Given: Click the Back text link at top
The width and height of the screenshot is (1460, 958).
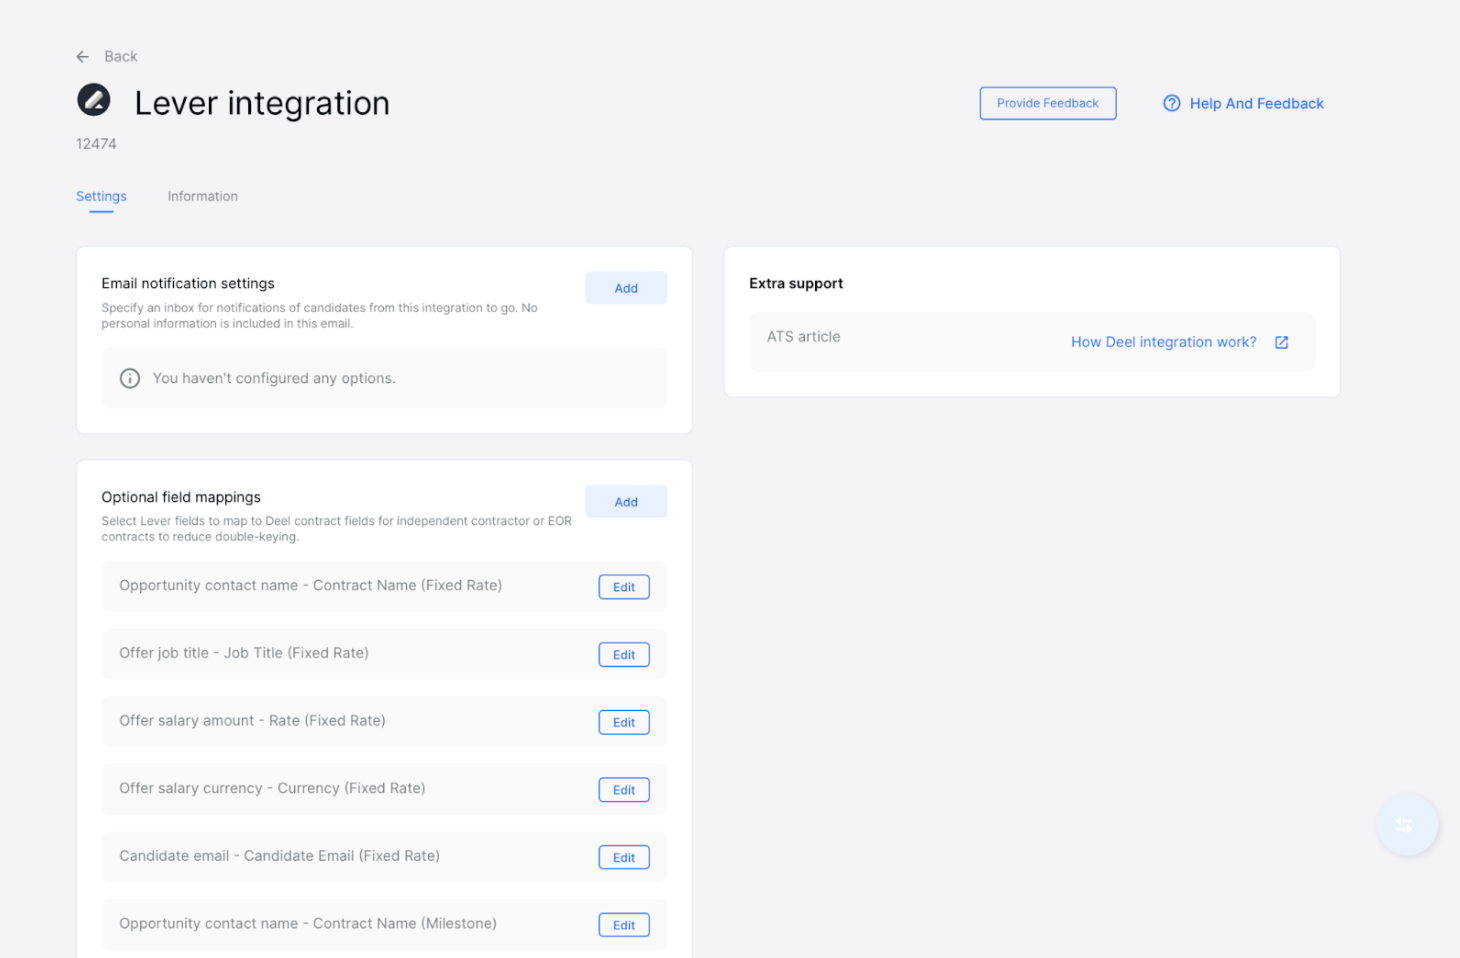Looking at the screenshot, I should (121, 56).
